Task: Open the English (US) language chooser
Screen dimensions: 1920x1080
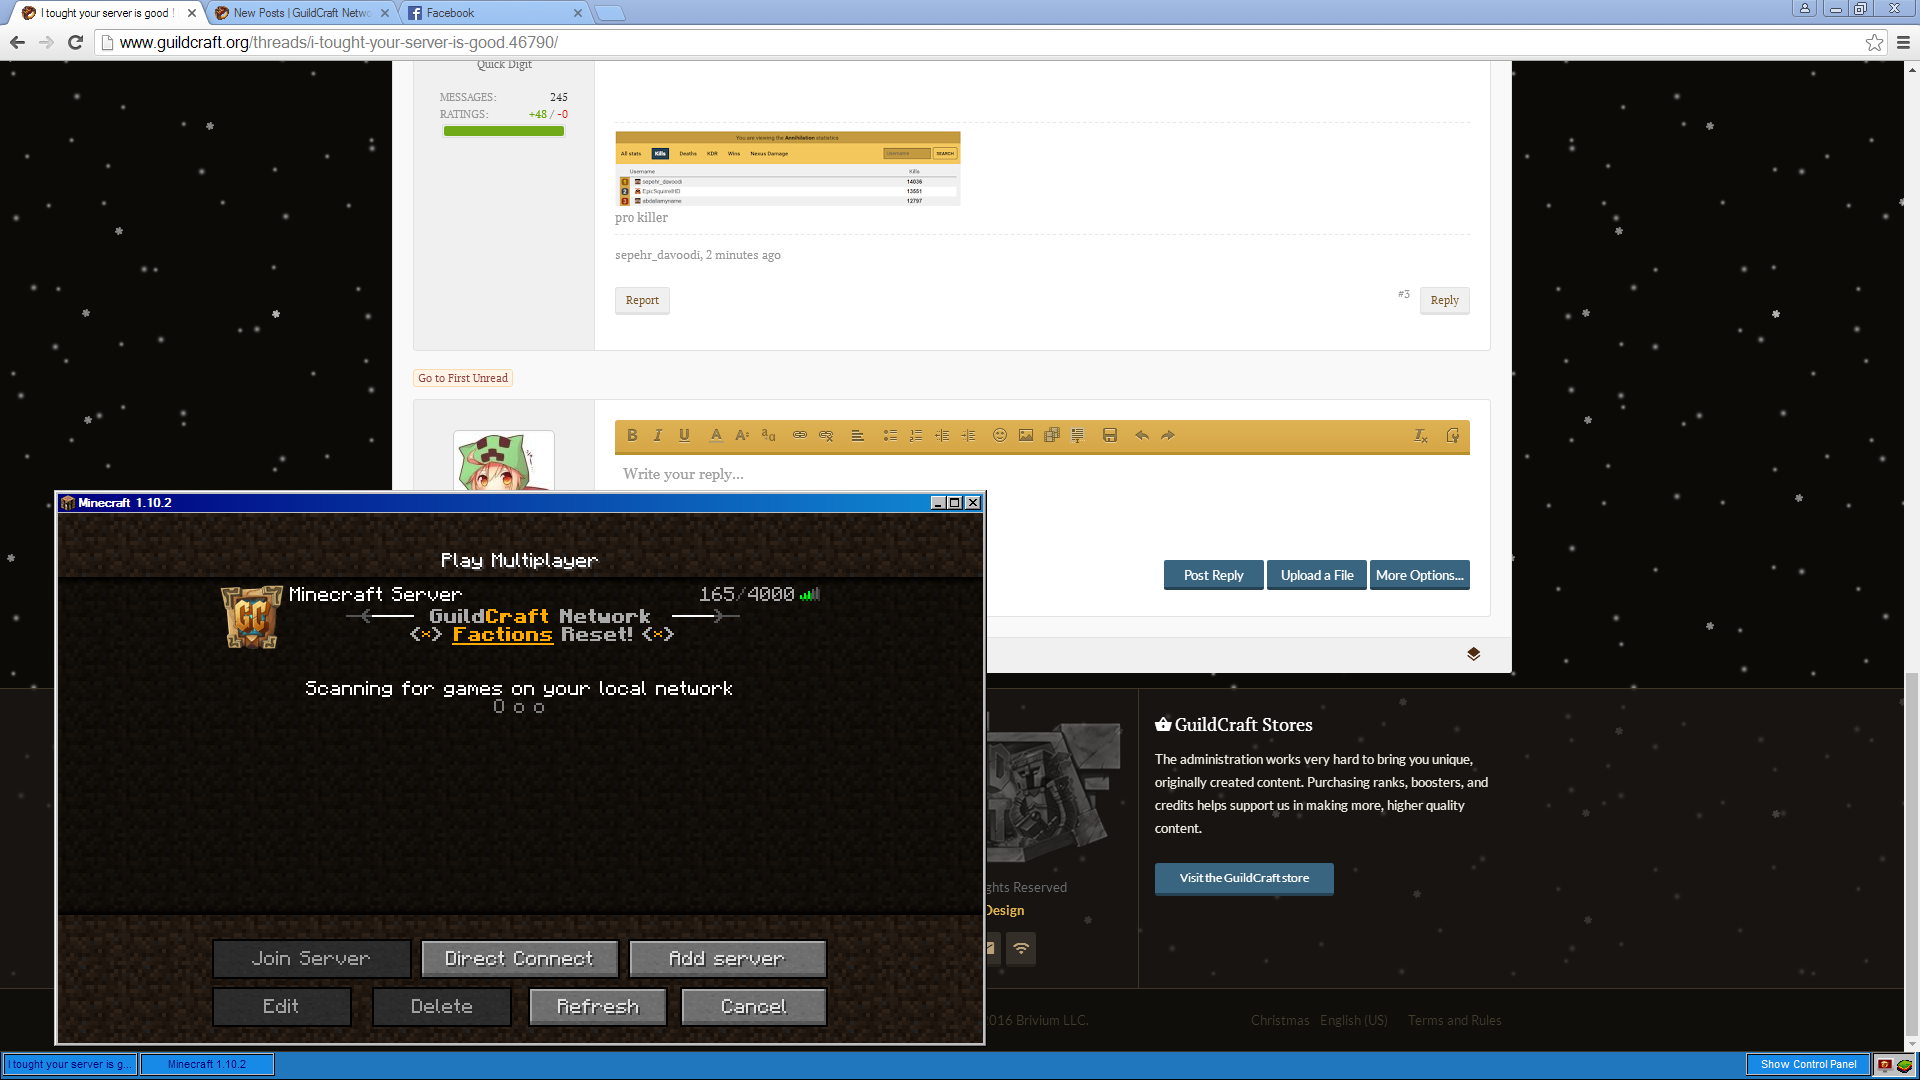Action: pyautogui.click(x=1353, y=1020)
